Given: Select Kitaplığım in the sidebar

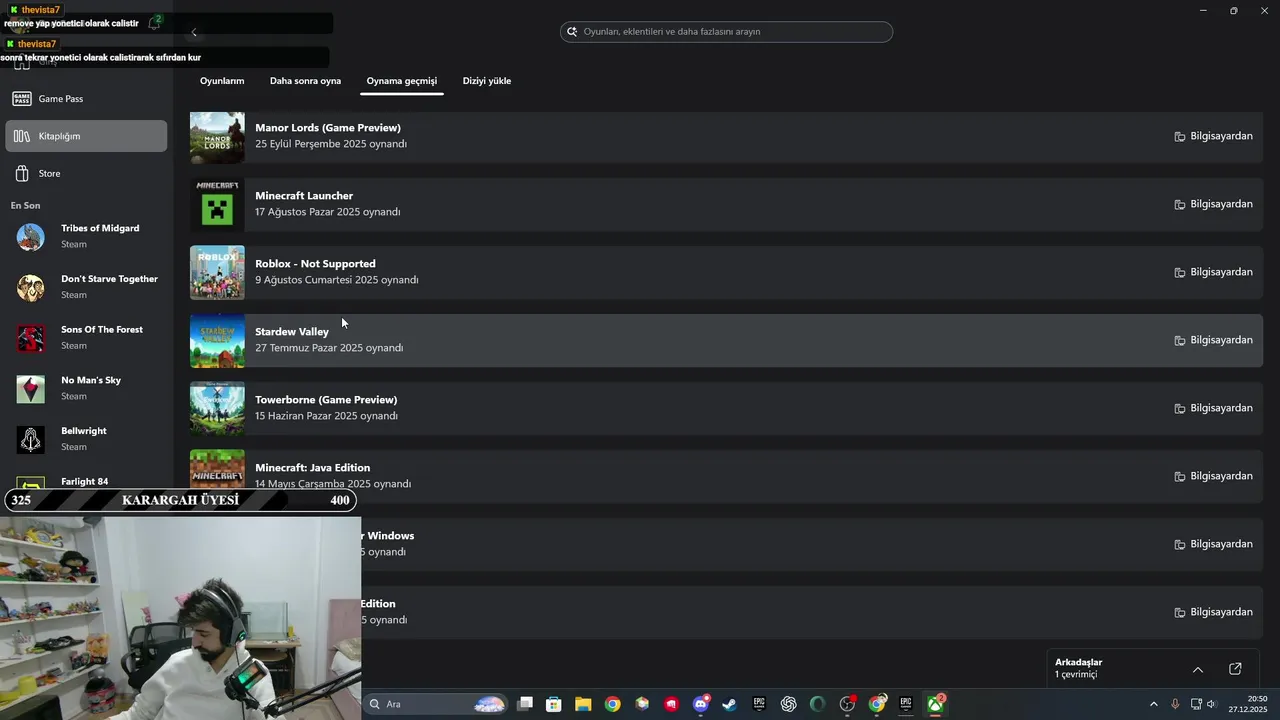Looking at the screenshot, I should [x=86, y=136].
